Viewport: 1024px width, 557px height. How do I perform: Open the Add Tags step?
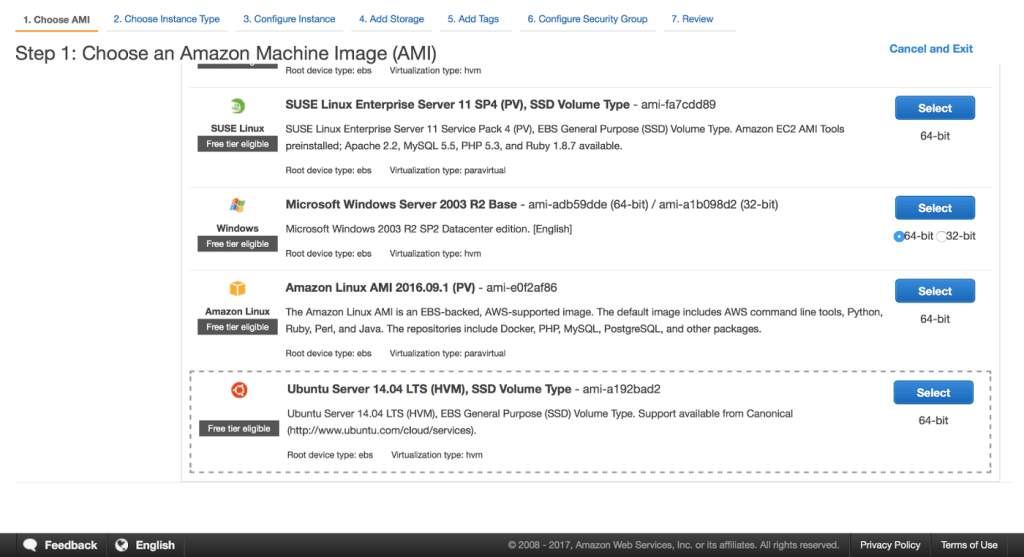click(473, 19)
